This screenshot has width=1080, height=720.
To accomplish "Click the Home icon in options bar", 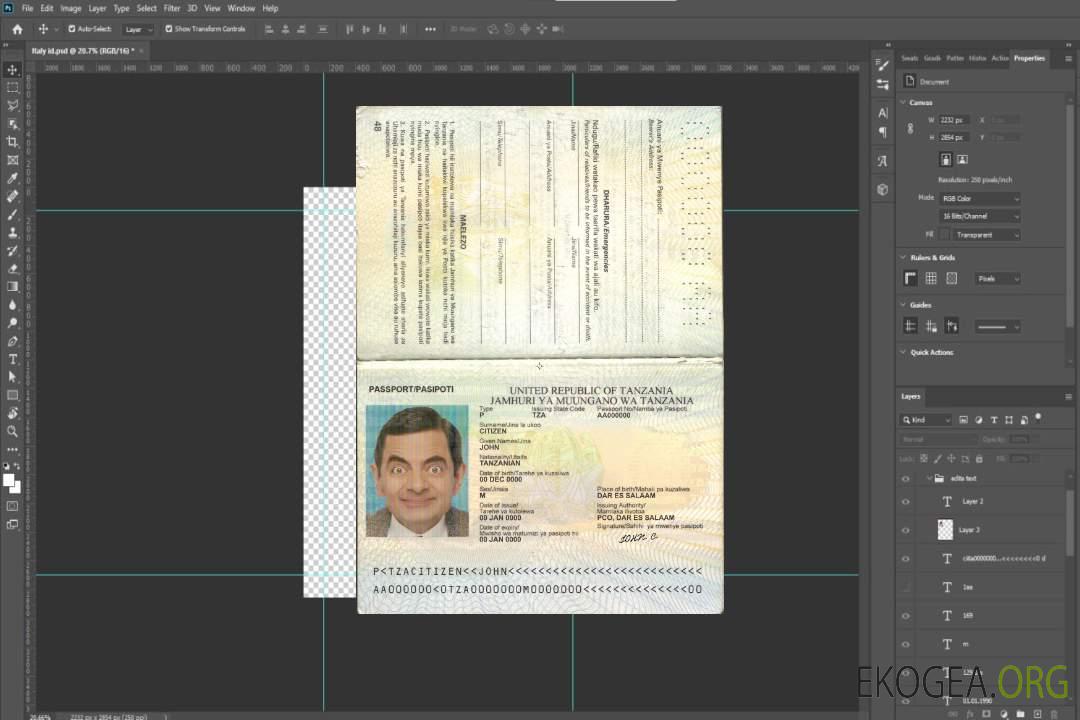I will coord(17,29).
